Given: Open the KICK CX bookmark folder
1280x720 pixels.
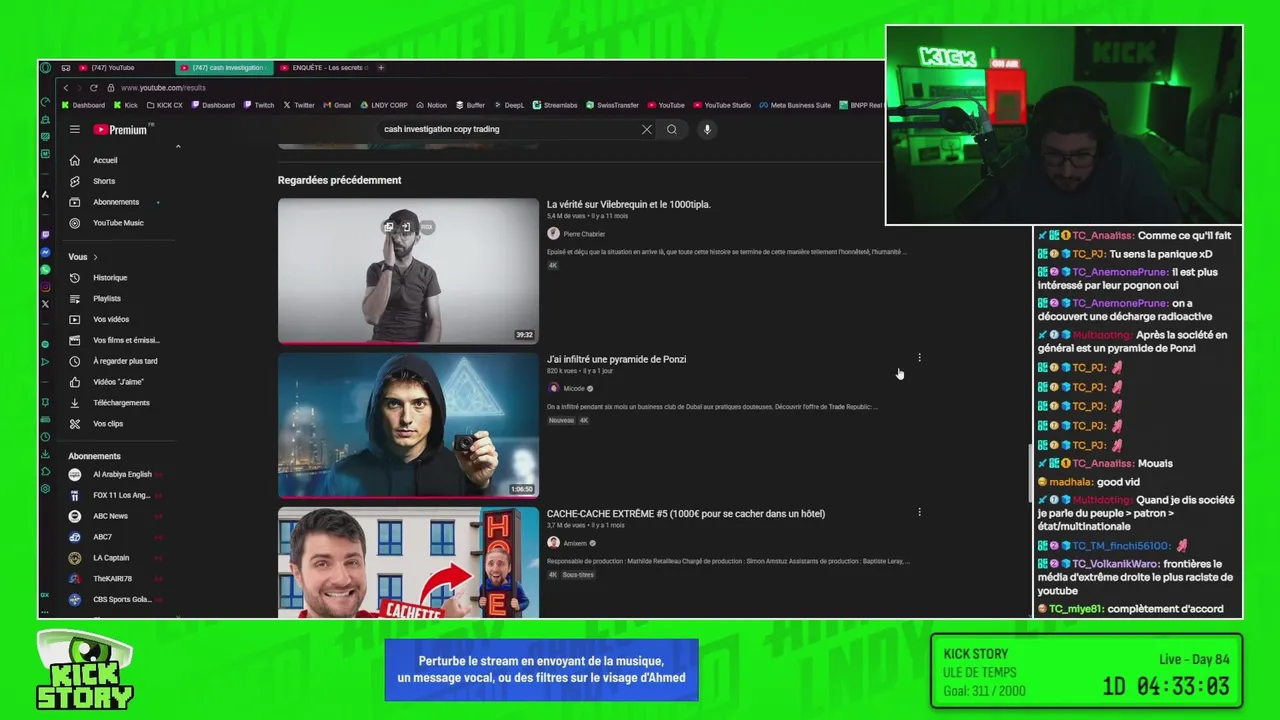Looking at the screenshot, I should (x=165, y=105).
